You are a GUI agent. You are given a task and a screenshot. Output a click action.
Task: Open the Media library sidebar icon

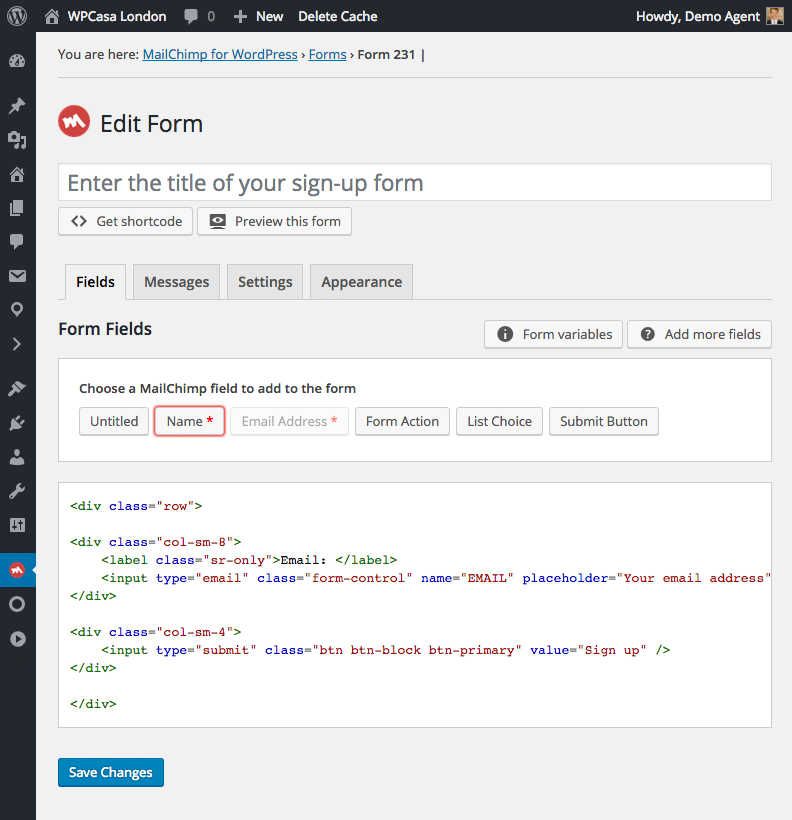tap(17, 140)
